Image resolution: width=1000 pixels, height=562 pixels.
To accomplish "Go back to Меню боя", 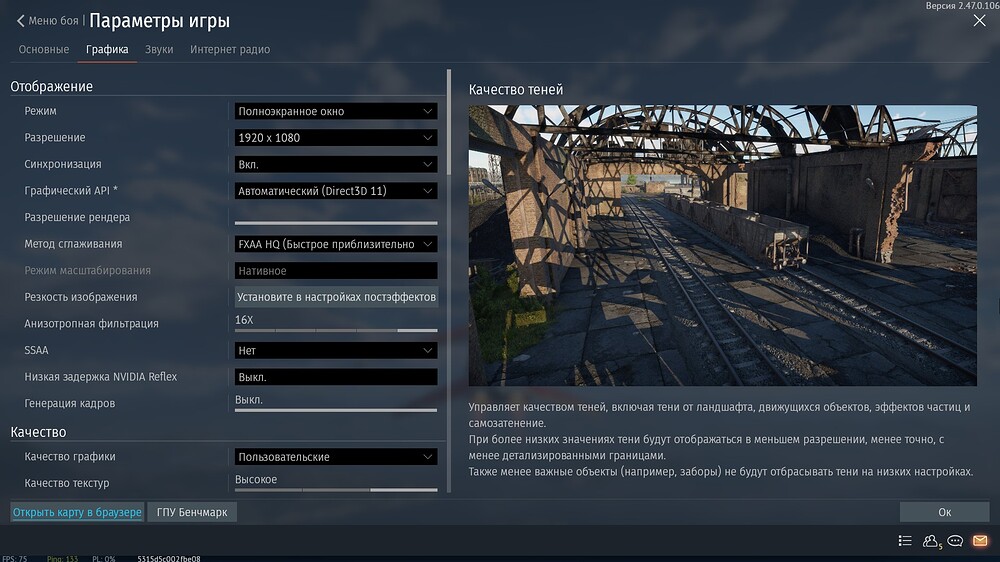I will 53,21.
